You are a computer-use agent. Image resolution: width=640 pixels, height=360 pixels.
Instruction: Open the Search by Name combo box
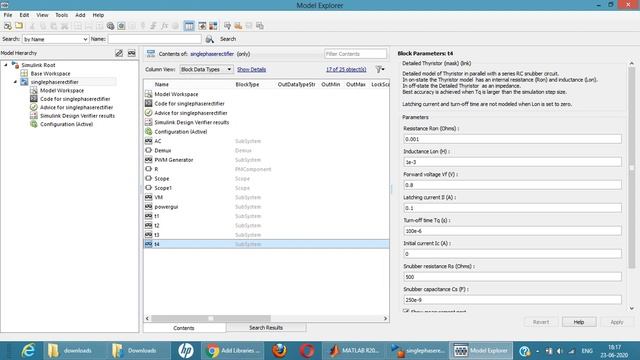[56, 39]
